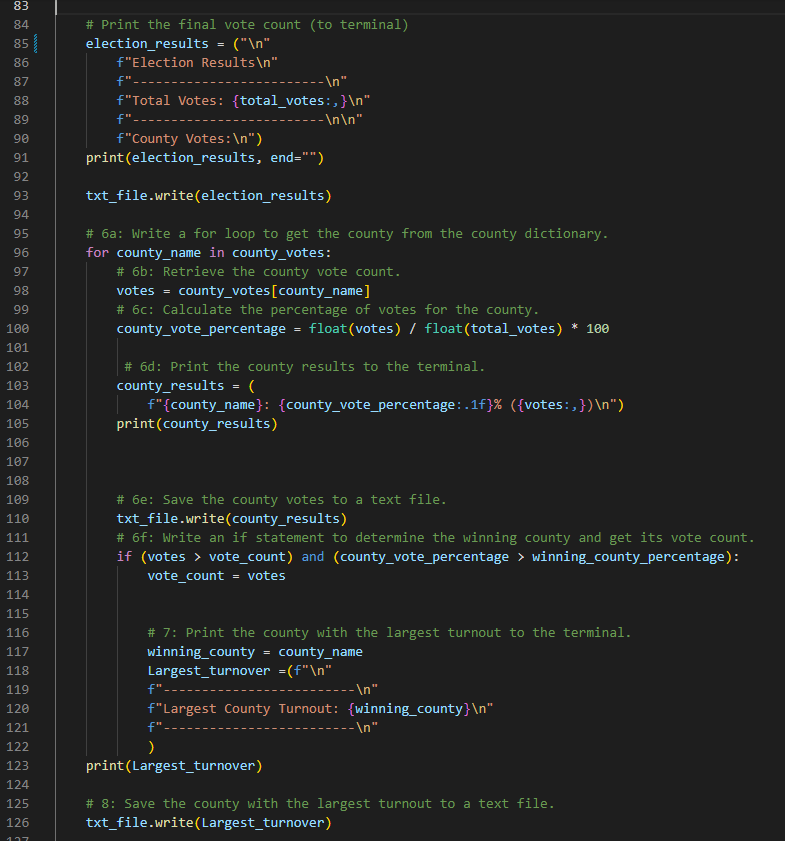Click '{total_votes:,}' in the Total Votes string

click(x=290, y=101)
